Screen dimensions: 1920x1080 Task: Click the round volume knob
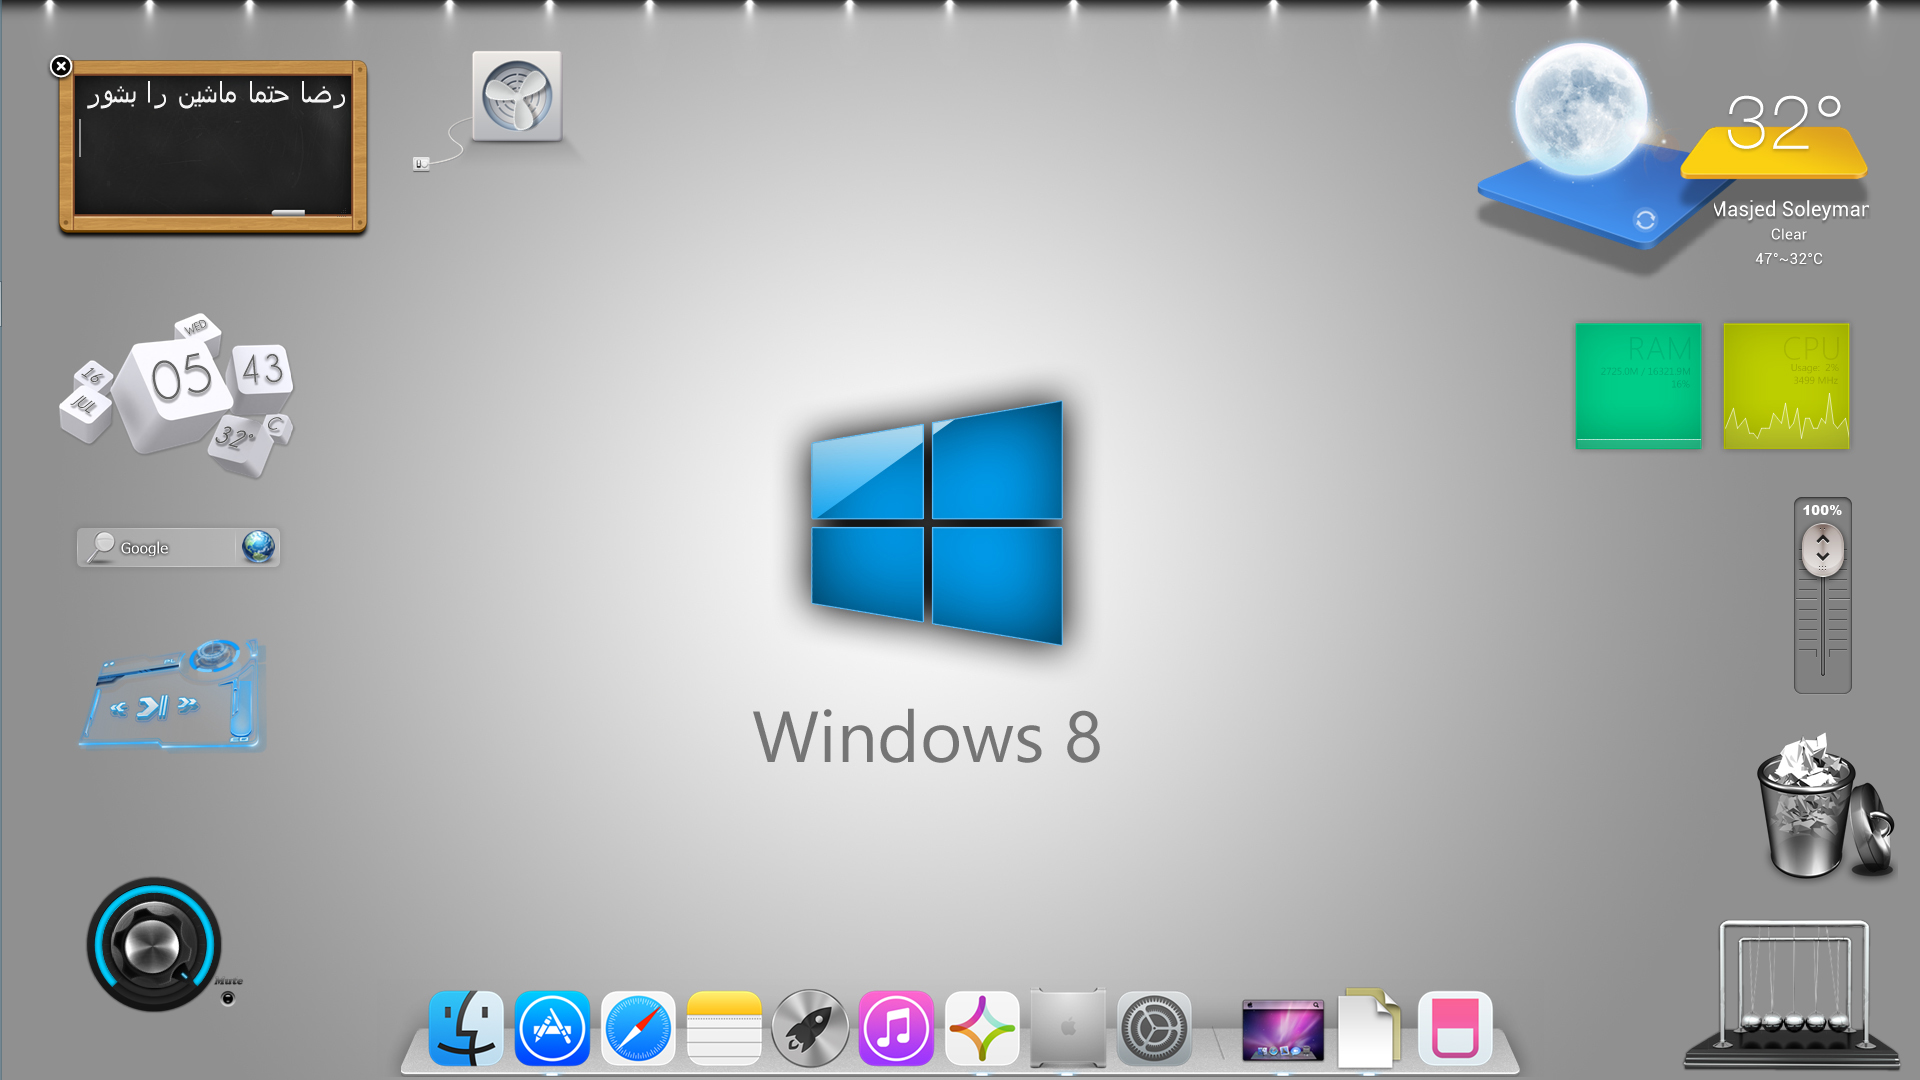coord(153,944)
